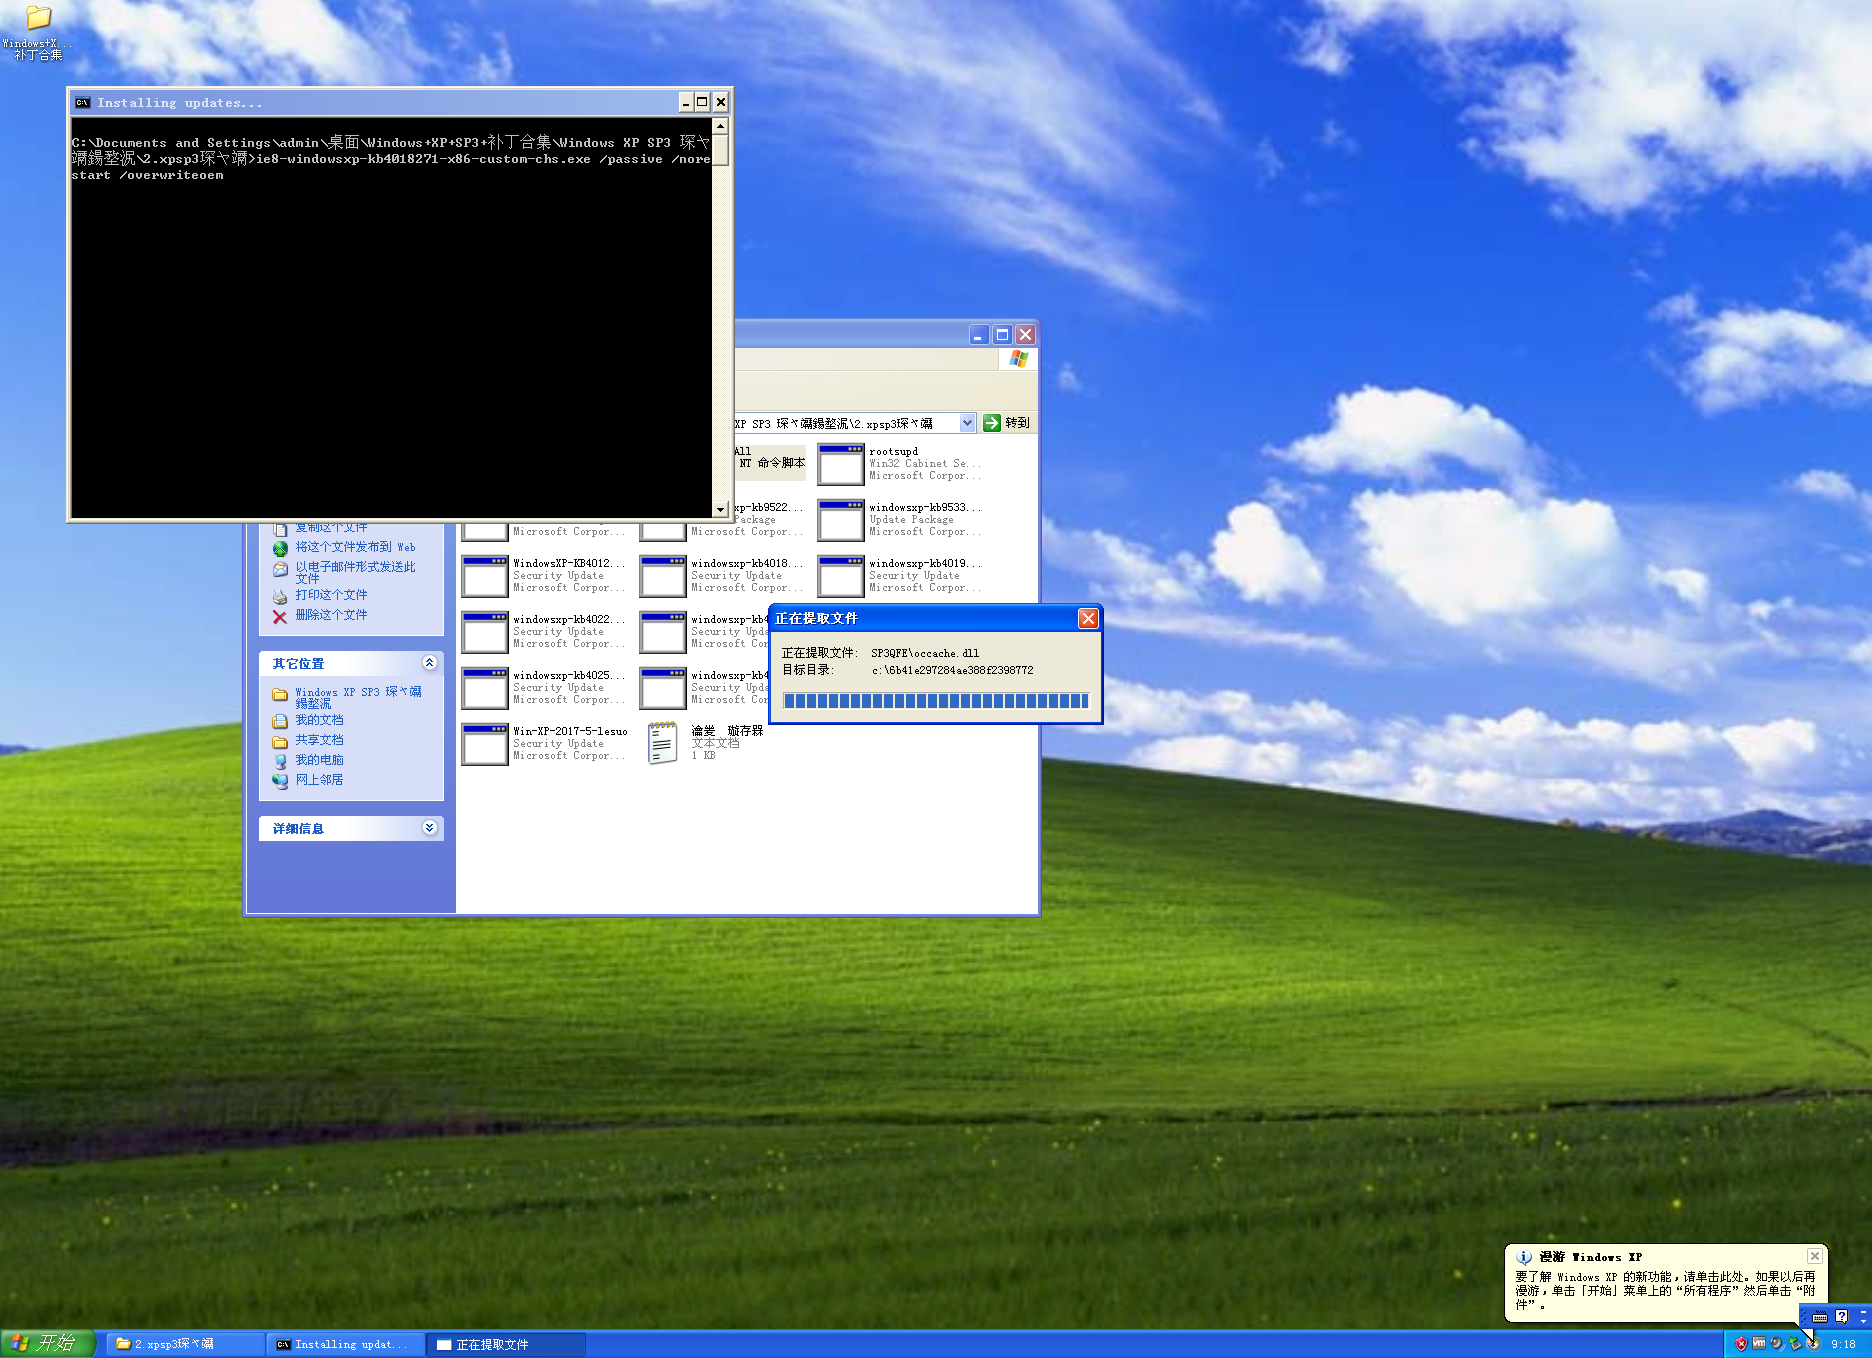Click the VMware tools tray icon

1759,1344
